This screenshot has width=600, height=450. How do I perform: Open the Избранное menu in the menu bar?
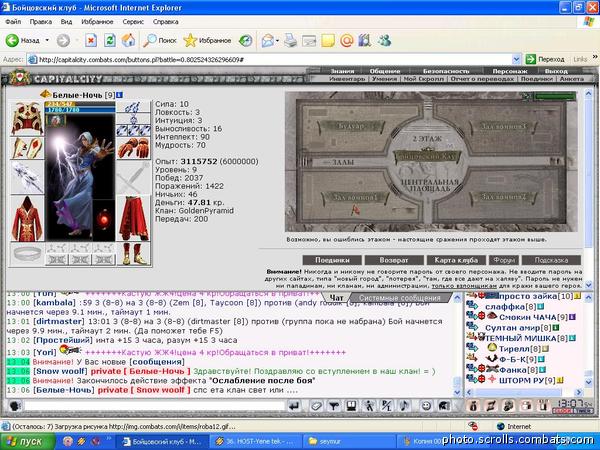(97, 22)
